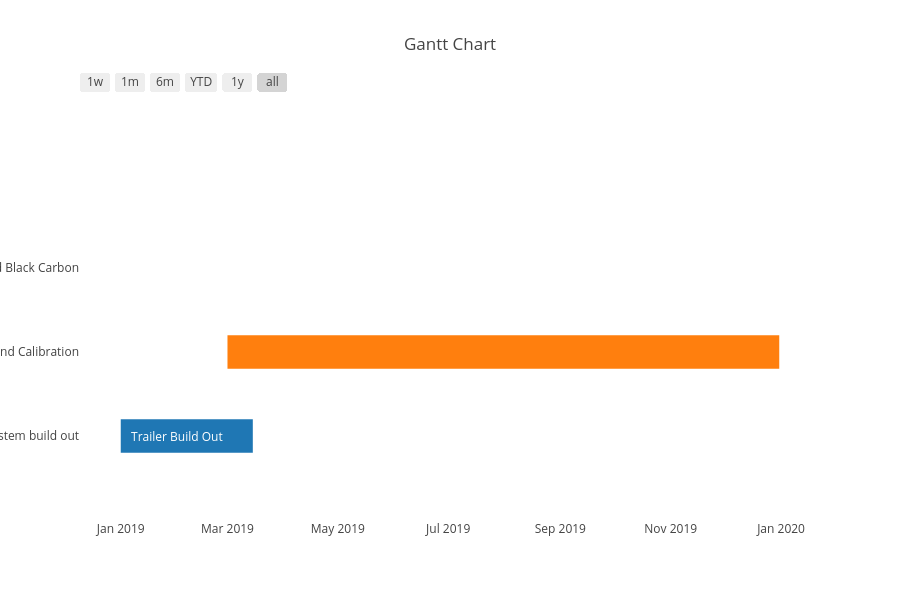Viewport: 900px width, 600px height.
Task: Select the 1w range button
Action: (95, 82)
